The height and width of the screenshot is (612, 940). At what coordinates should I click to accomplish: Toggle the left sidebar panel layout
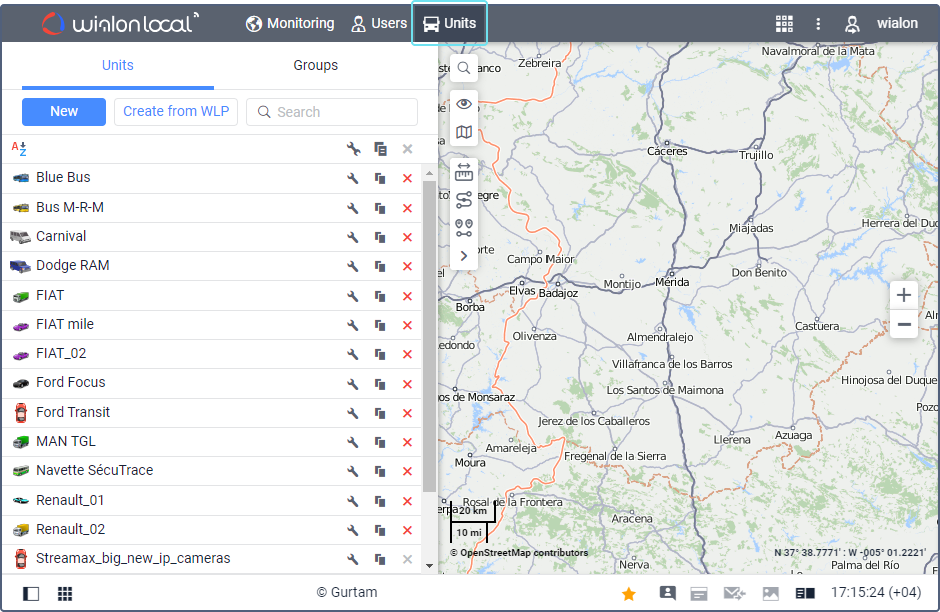pyautogui.click(x=31, y=594)
